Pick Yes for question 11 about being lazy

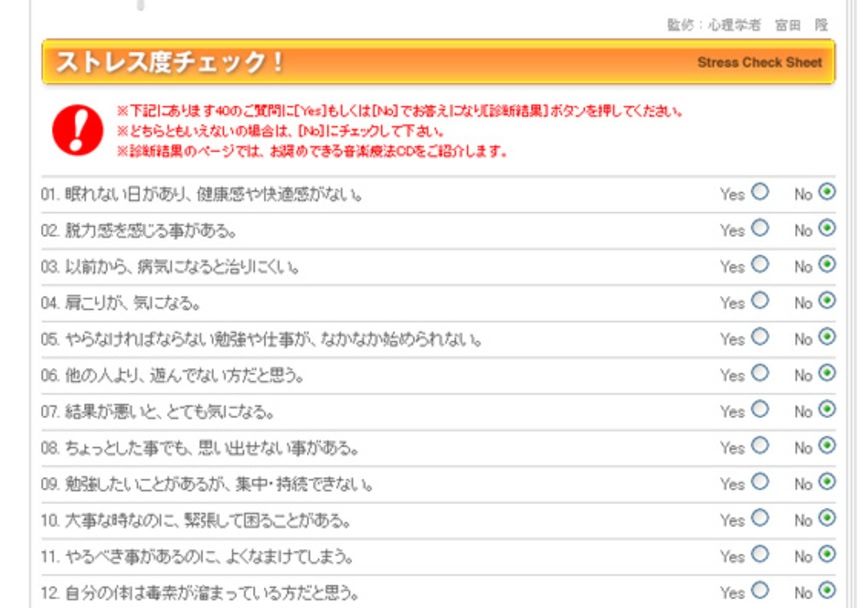click(x=760, y=554)
